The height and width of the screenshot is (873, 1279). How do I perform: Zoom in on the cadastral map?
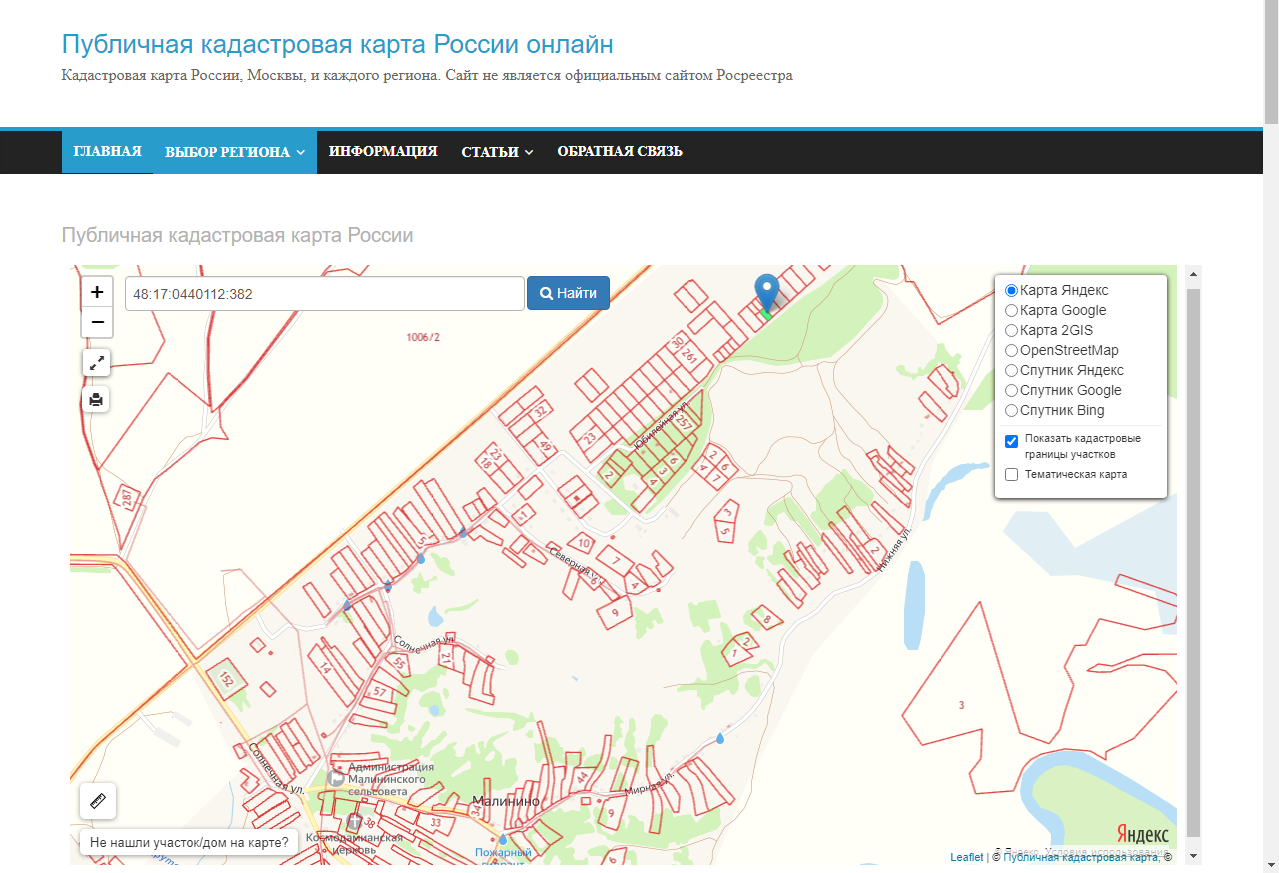coord(97,292)
